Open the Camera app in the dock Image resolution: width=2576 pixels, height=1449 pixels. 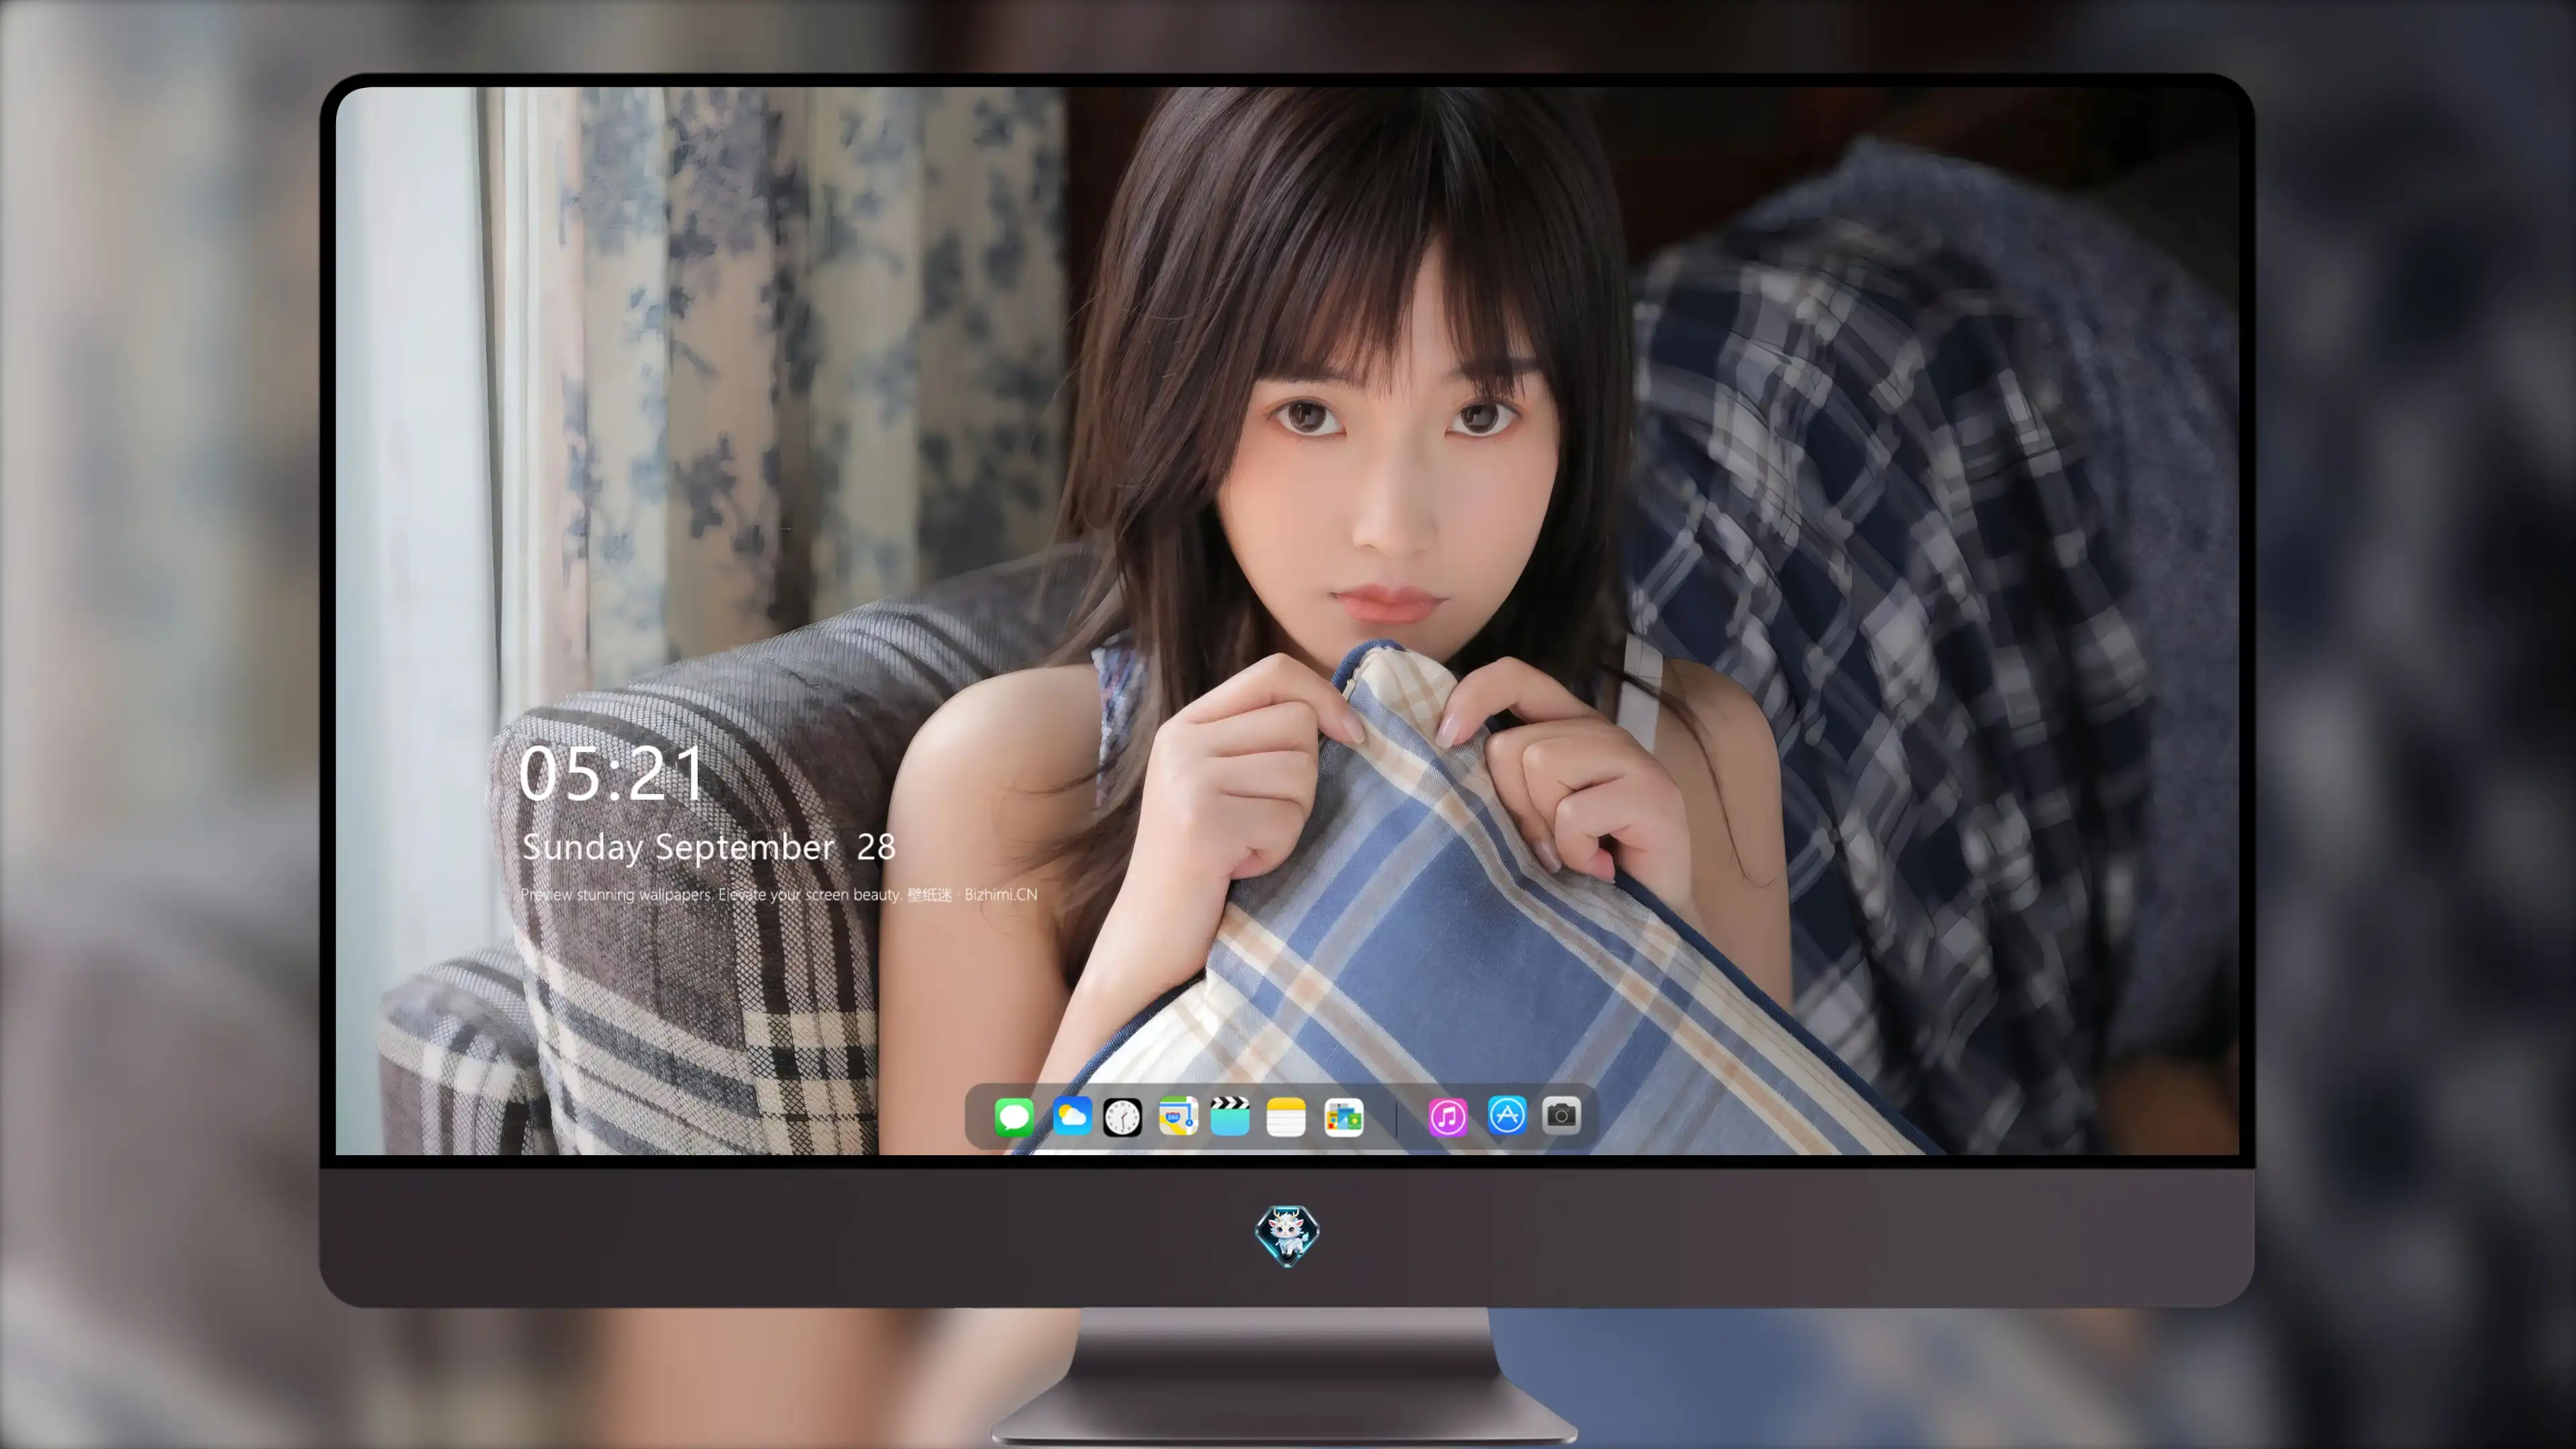coord(1562,1115)
